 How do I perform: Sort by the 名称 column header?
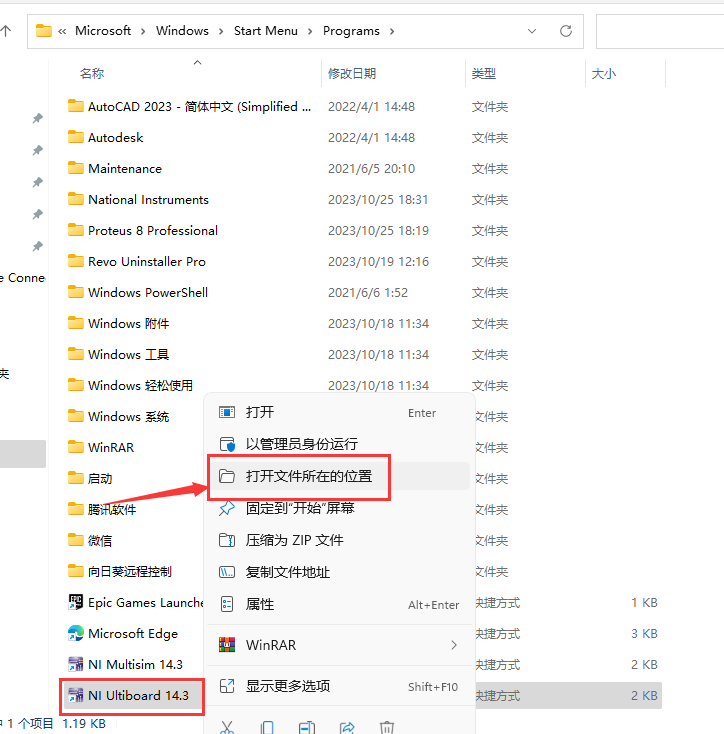click(x=92, y=73)
